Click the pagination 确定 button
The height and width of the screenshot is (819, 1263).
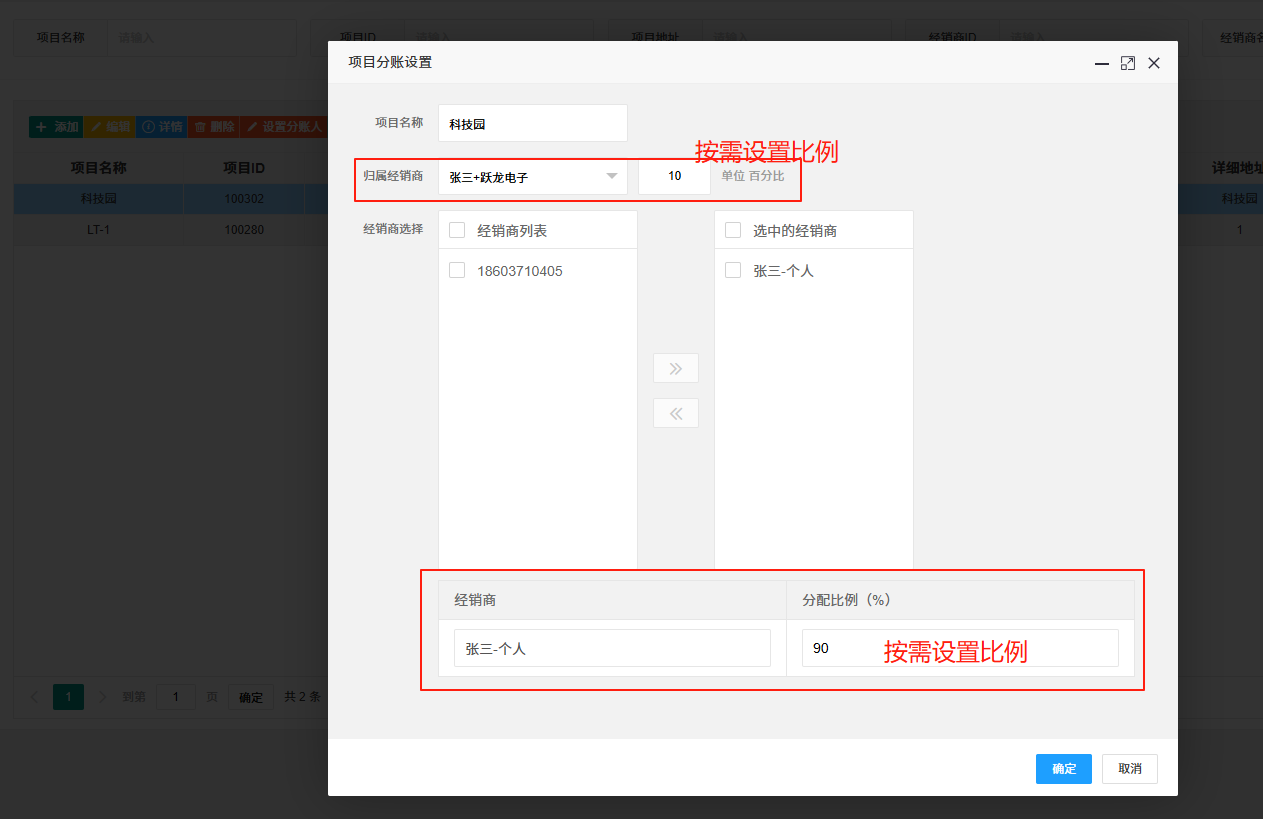coord(251,697)
